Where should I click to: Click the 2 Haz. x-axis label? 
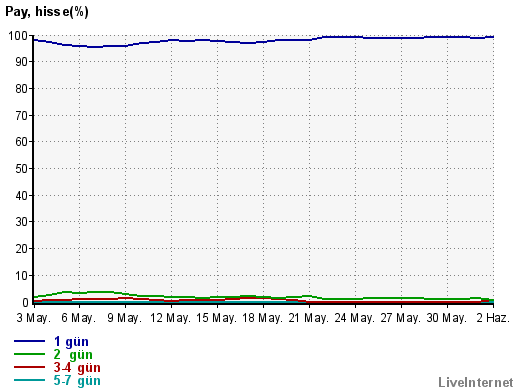tap(493, 318)
